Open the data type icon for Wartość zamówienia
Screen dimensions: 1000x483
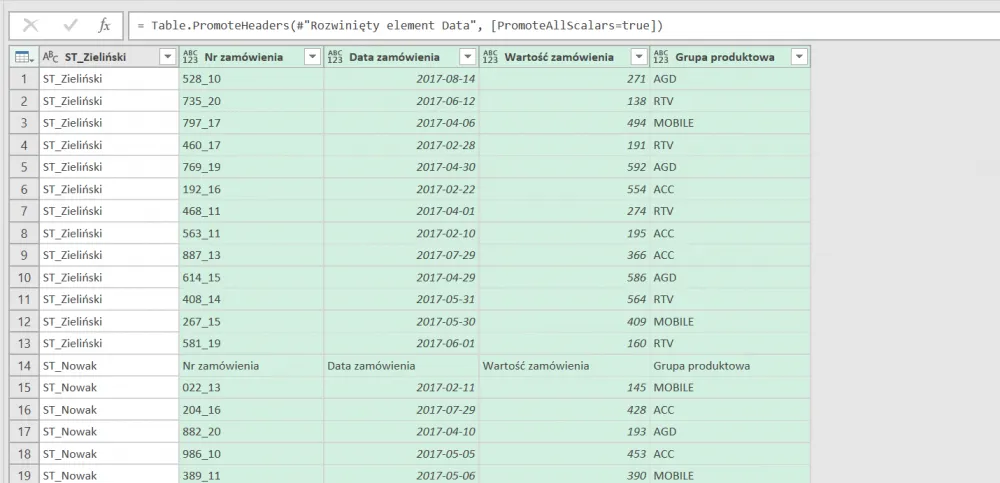(x=491, y=57)
